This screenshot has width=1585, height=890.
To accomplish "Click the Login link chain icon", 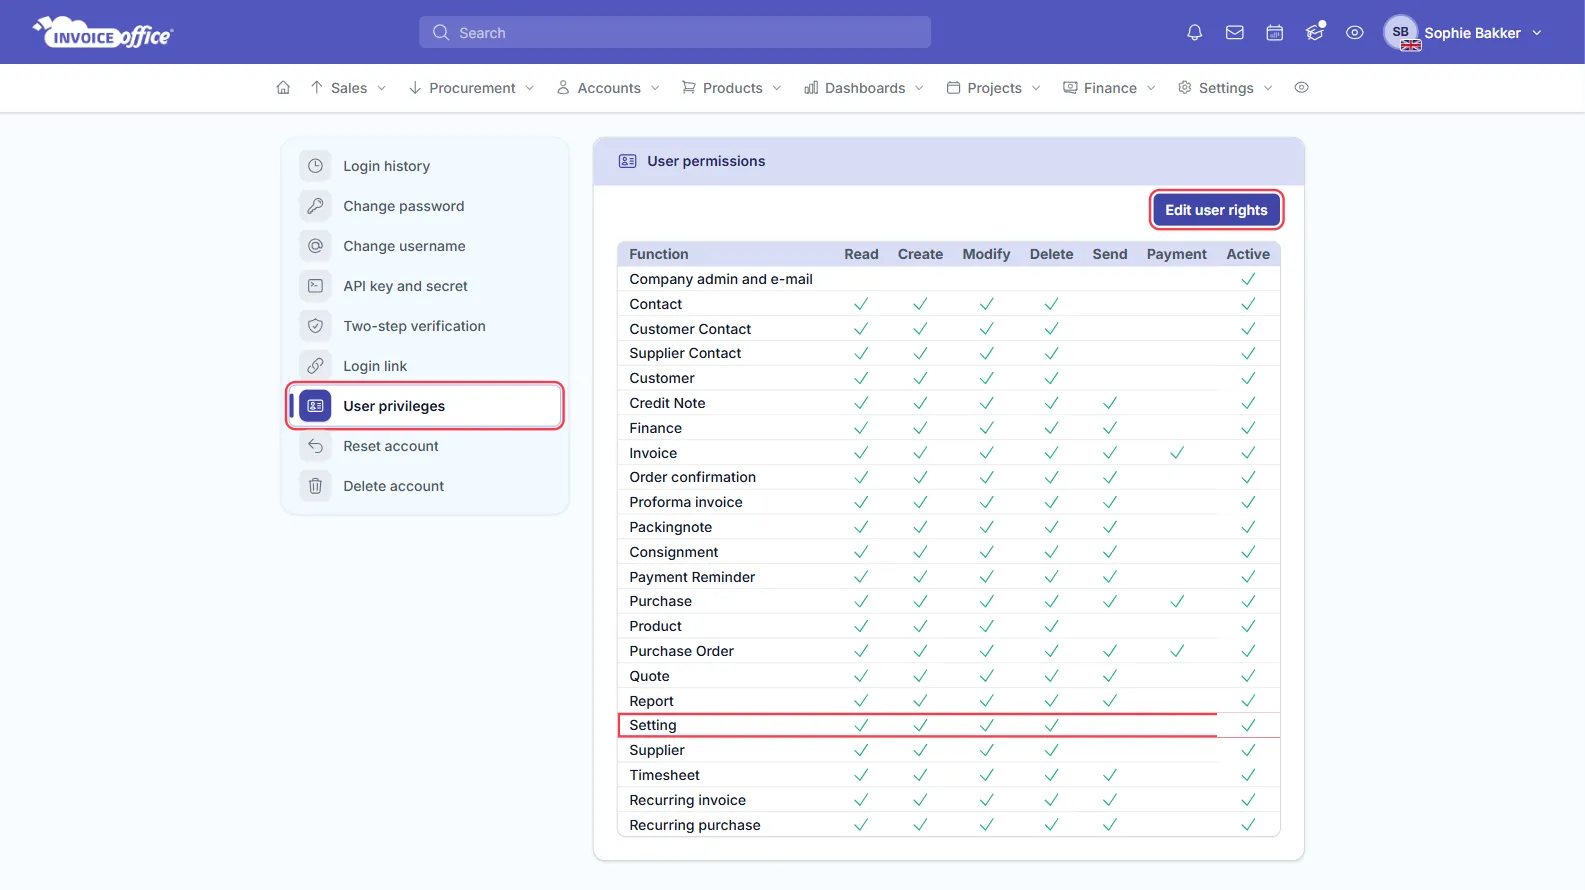I will 315,366.
